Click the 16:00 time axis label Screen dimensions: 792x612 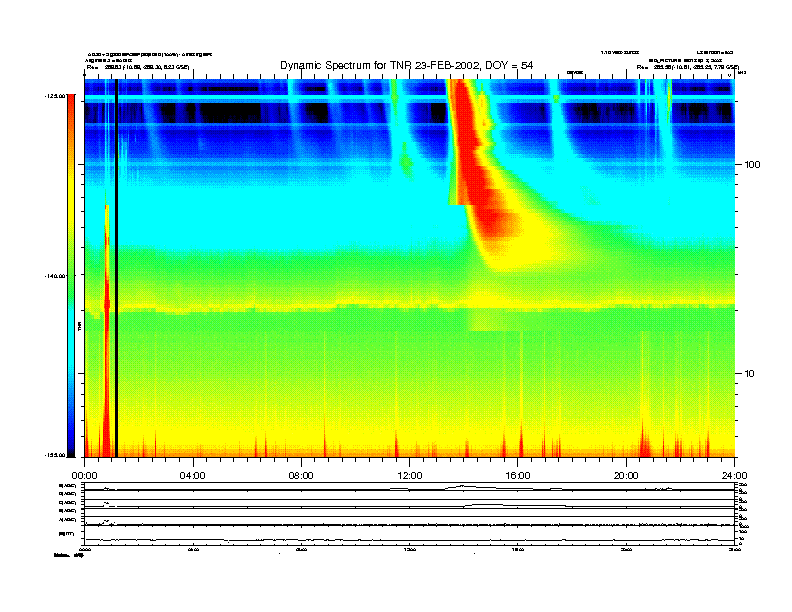(518, 476)
